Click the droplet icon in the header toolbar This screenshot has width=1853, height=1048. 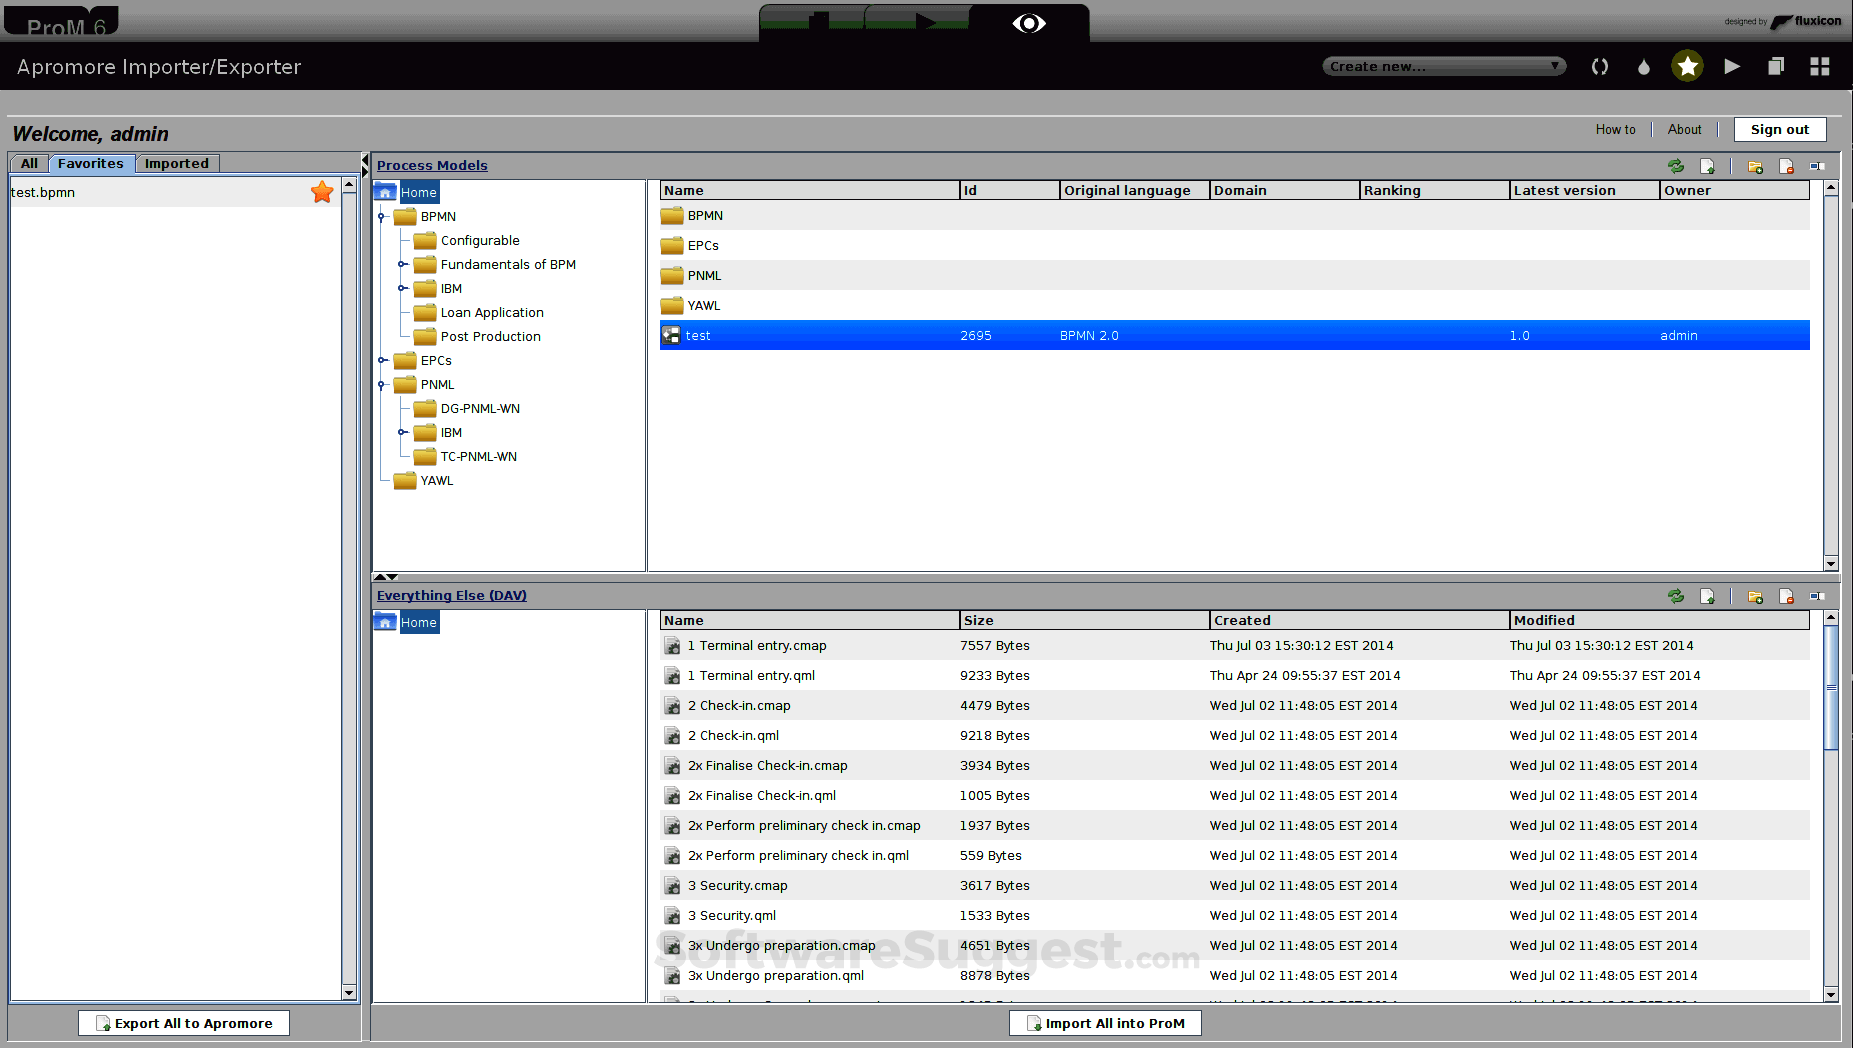pos(1643,66)
